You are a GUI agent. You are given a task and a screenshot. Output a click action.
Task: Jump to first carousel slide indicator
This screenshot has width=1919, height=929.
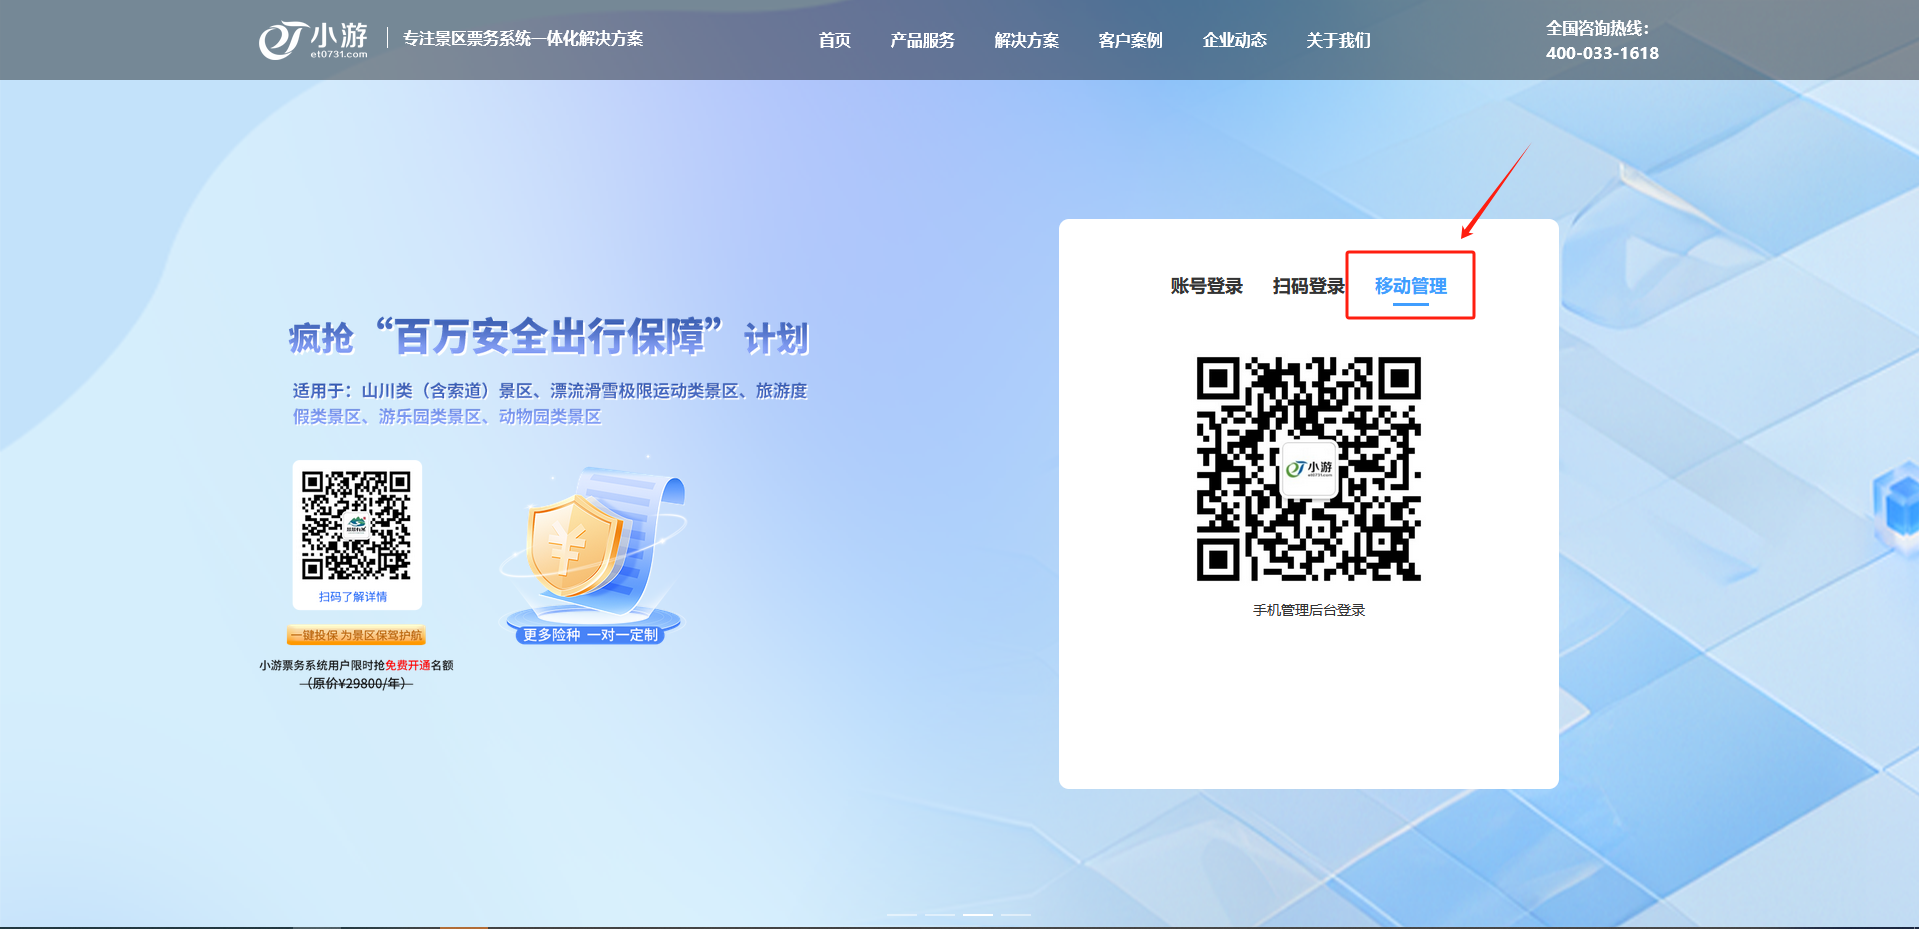click(901, 914)
